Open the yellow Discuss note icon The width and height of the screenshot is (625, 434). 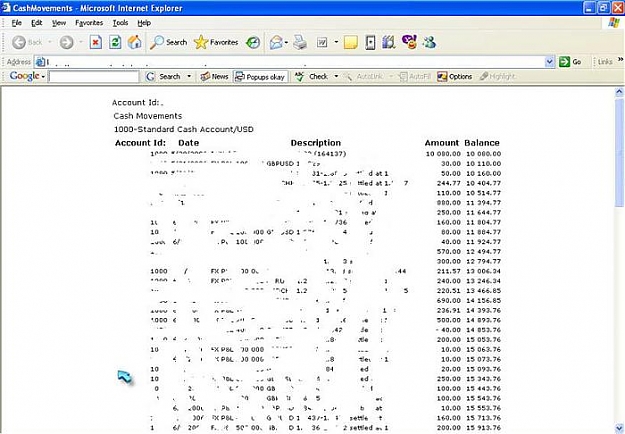point(350,42)
